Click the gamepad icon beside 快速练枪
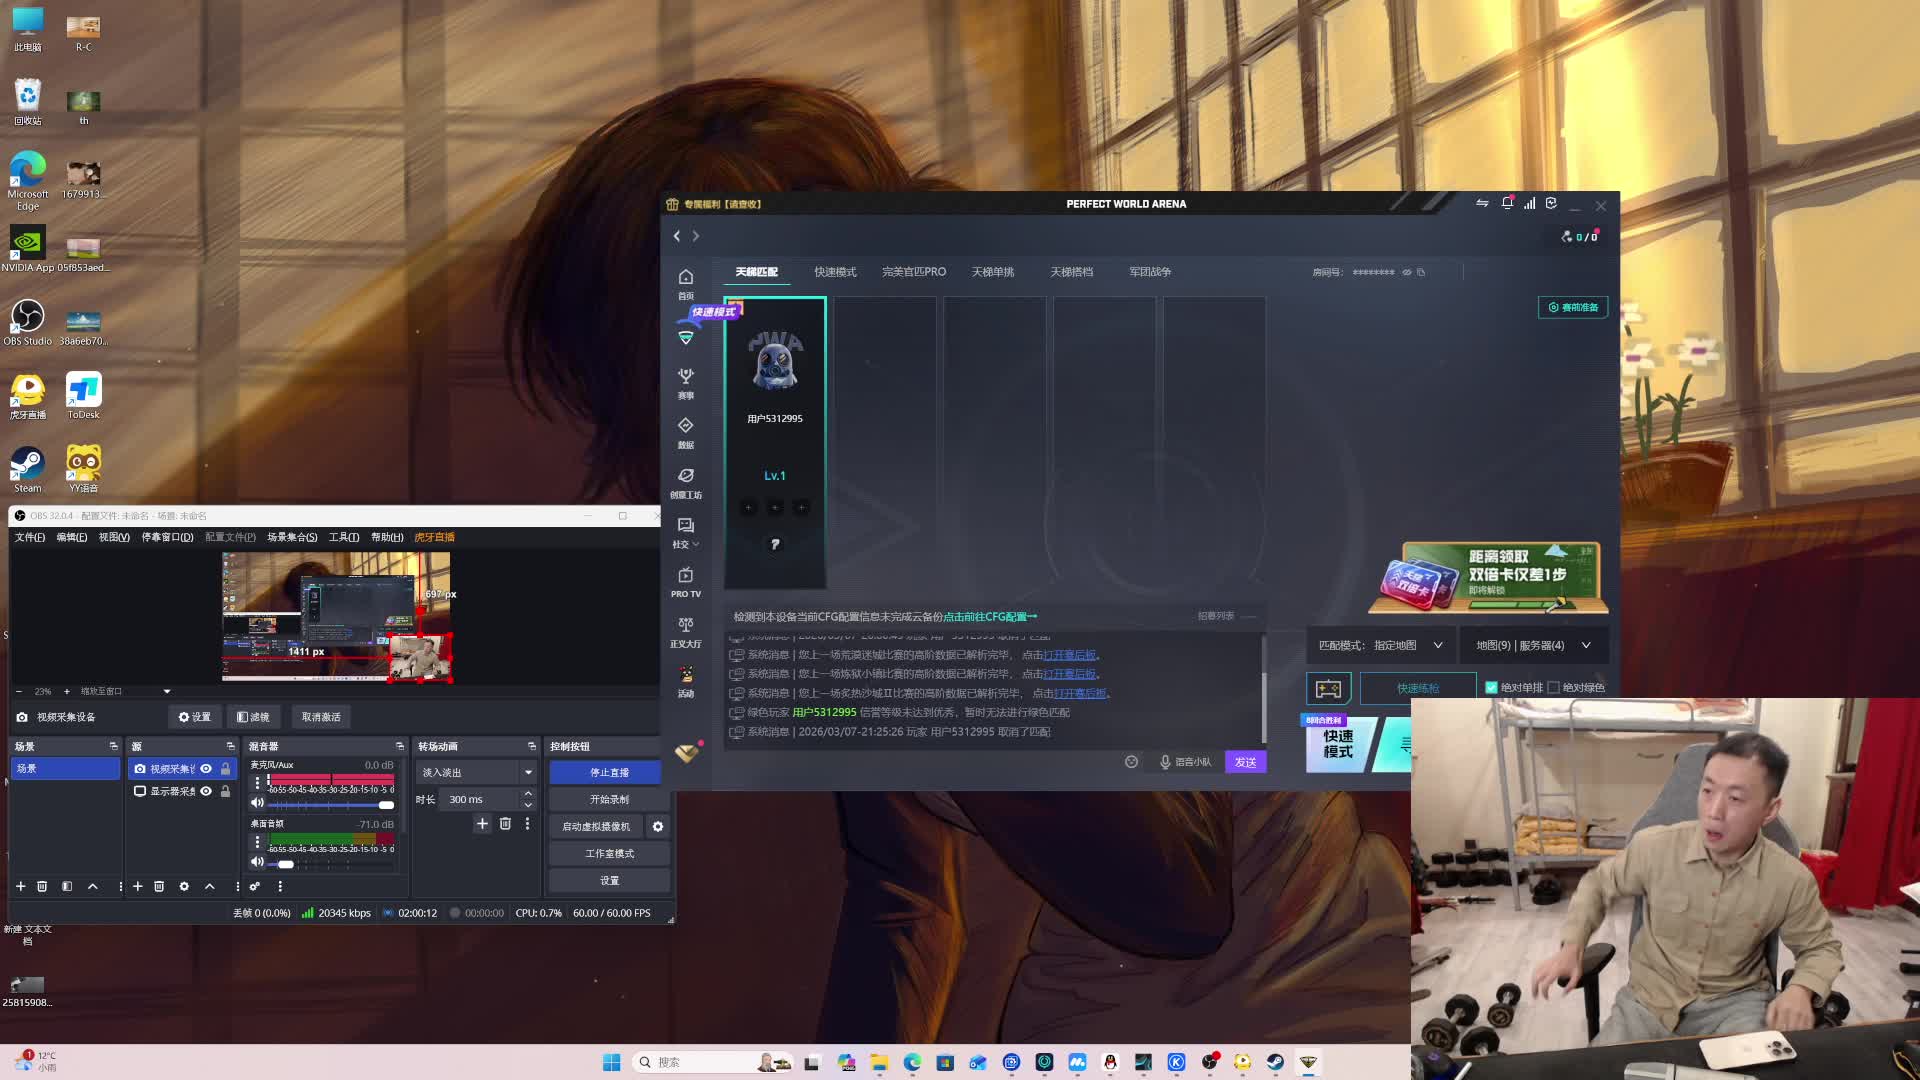The image size is (1920, 1080). pos(1328,688)
